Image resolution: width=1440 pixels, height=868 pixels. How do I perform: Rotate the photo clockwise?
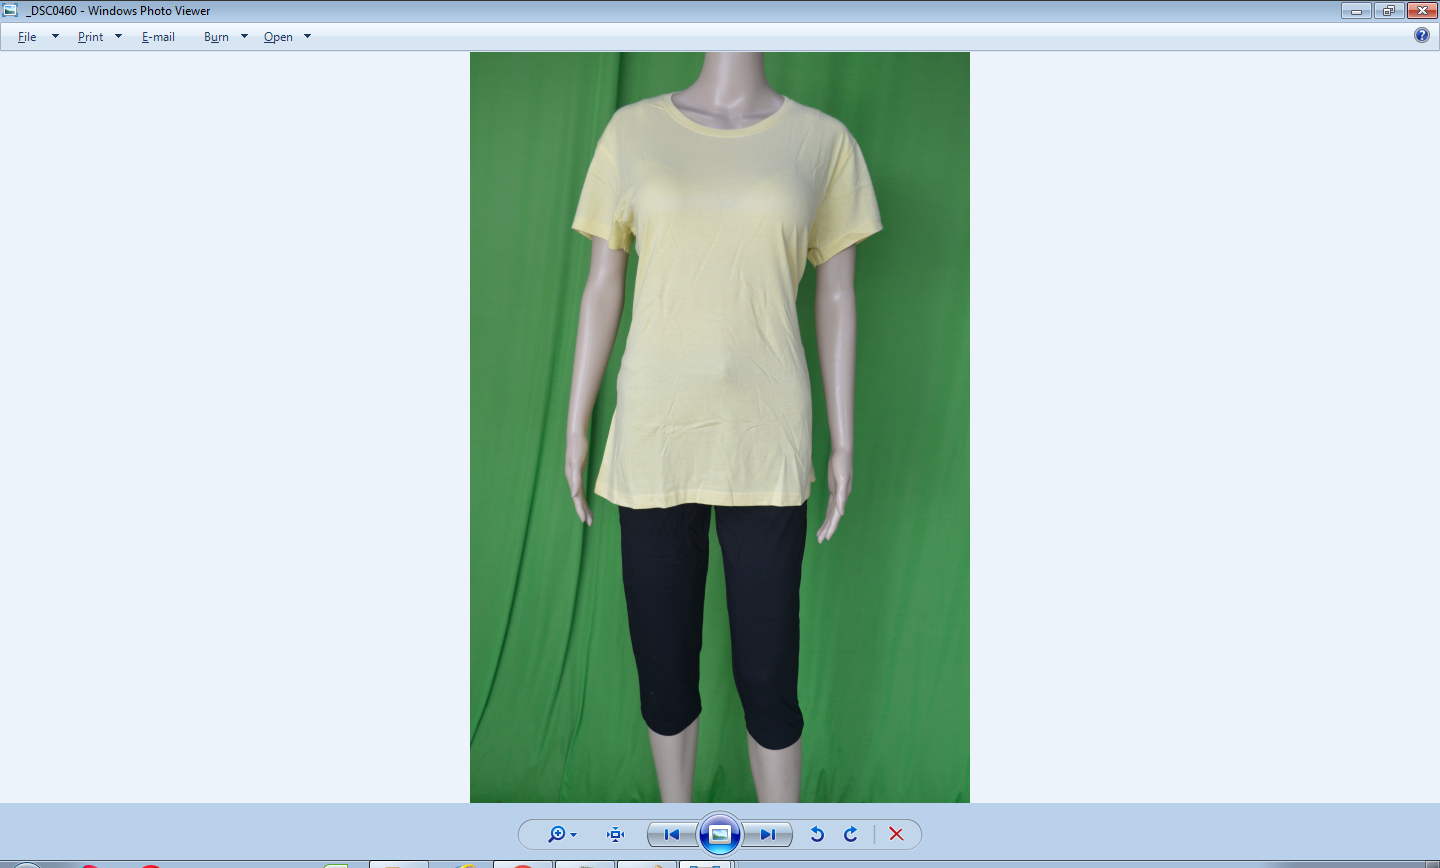pos(851,834)
